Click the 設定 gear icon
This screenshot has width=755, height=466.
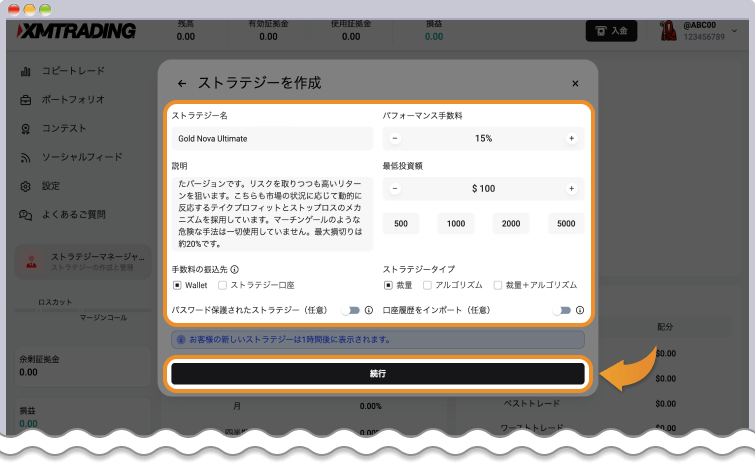pos(26,186)
